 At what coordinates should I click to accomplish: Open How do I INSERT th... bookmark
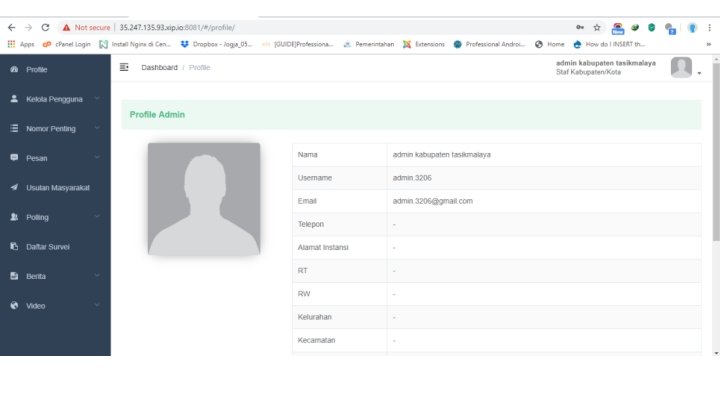(609, 44)
